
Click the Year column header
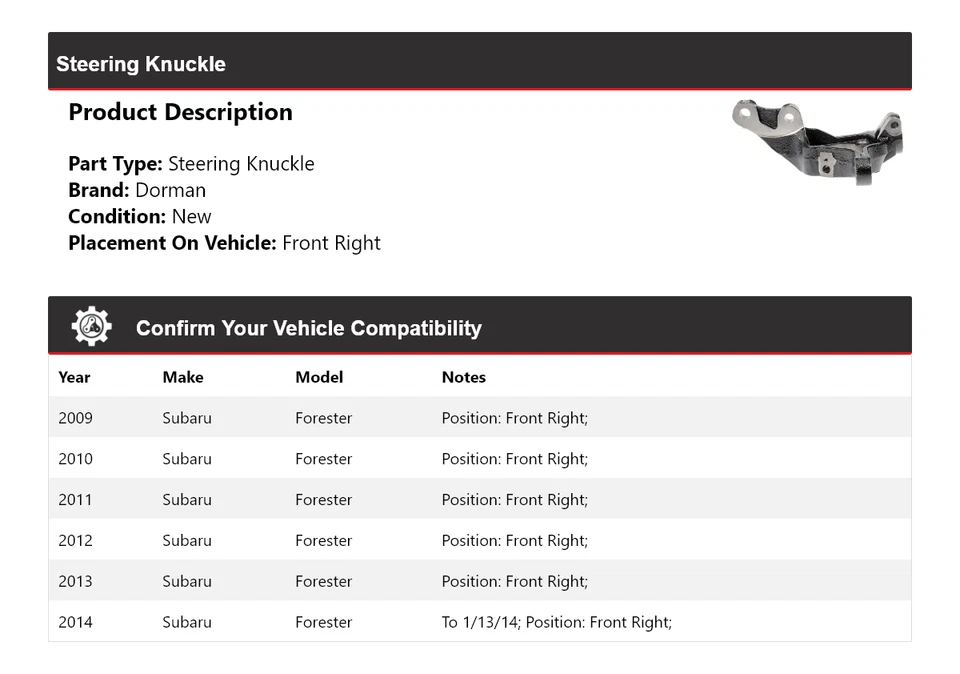coord(74,377)
